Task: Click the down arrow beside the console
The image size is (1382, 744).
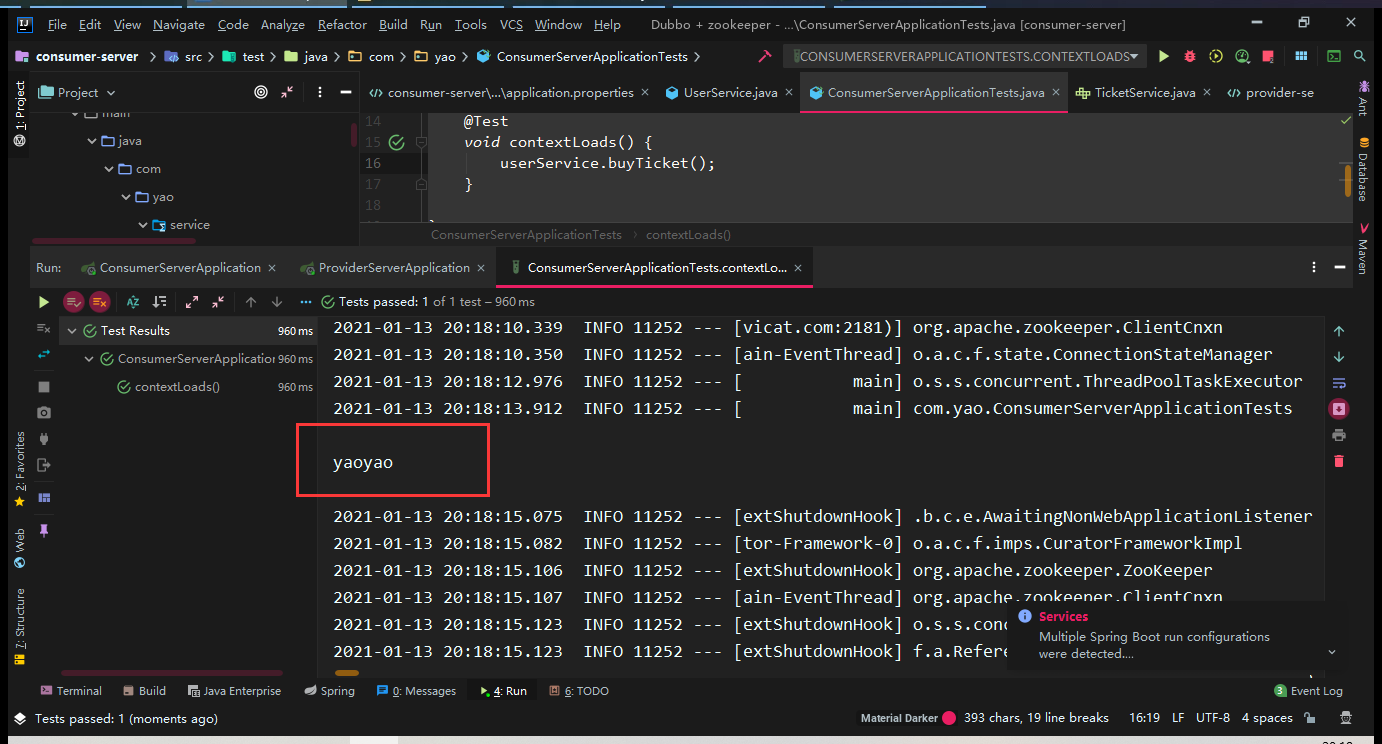Action: pos(1339,357)
